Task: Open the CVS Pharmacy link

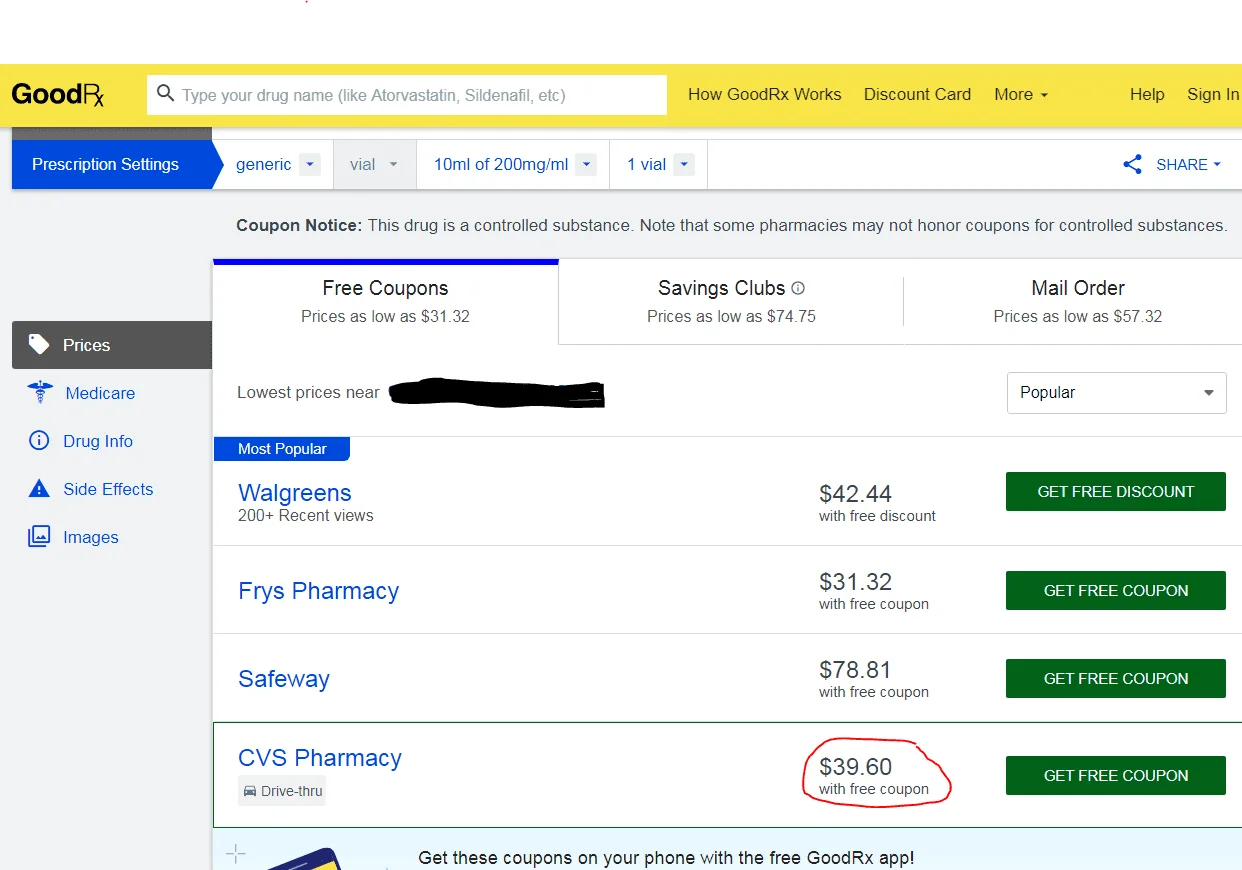Action: pos(320,758)
